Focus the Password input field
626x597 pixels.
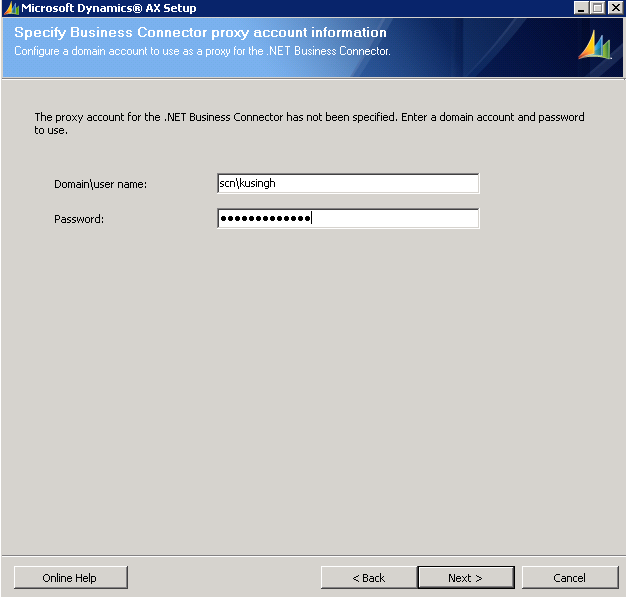tap(348, 218)
